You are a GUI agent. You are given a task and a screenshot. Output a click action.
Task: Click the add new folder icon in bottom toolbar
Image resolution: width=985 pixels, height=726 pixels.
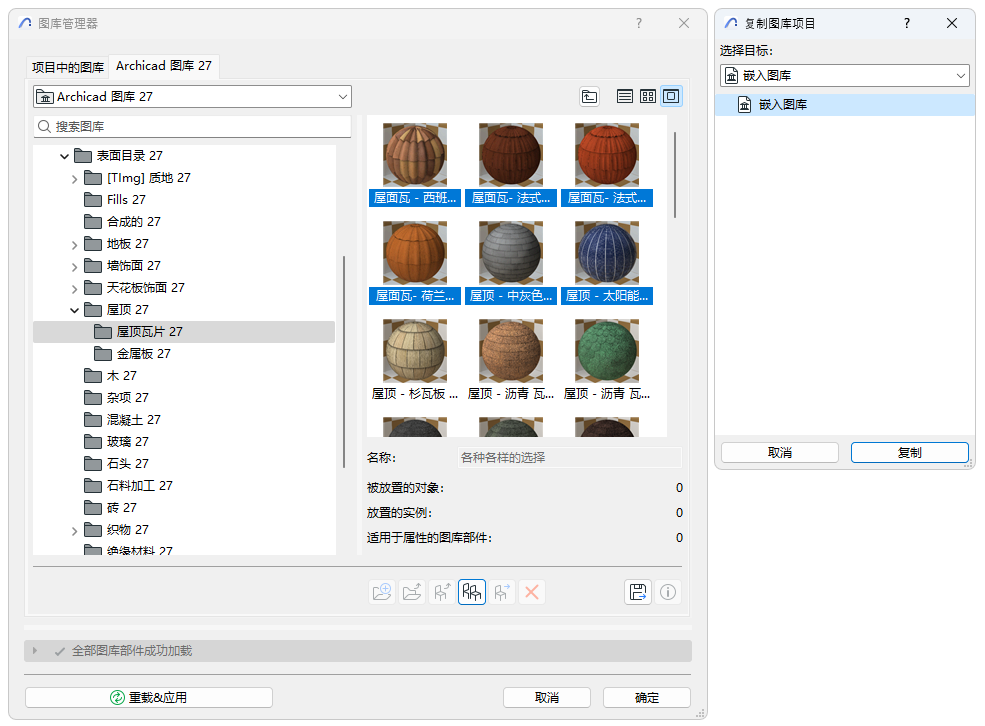tap(382, 592)
